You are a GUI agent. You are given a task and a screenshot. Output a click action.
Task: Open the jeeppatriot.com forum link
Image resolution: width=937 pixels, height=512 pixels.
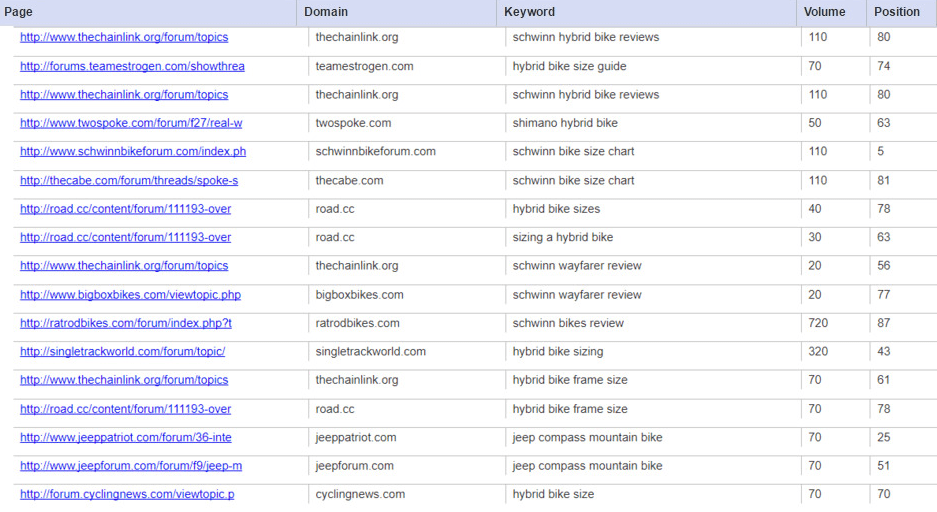pyautogui.click(x=125, y=437)
